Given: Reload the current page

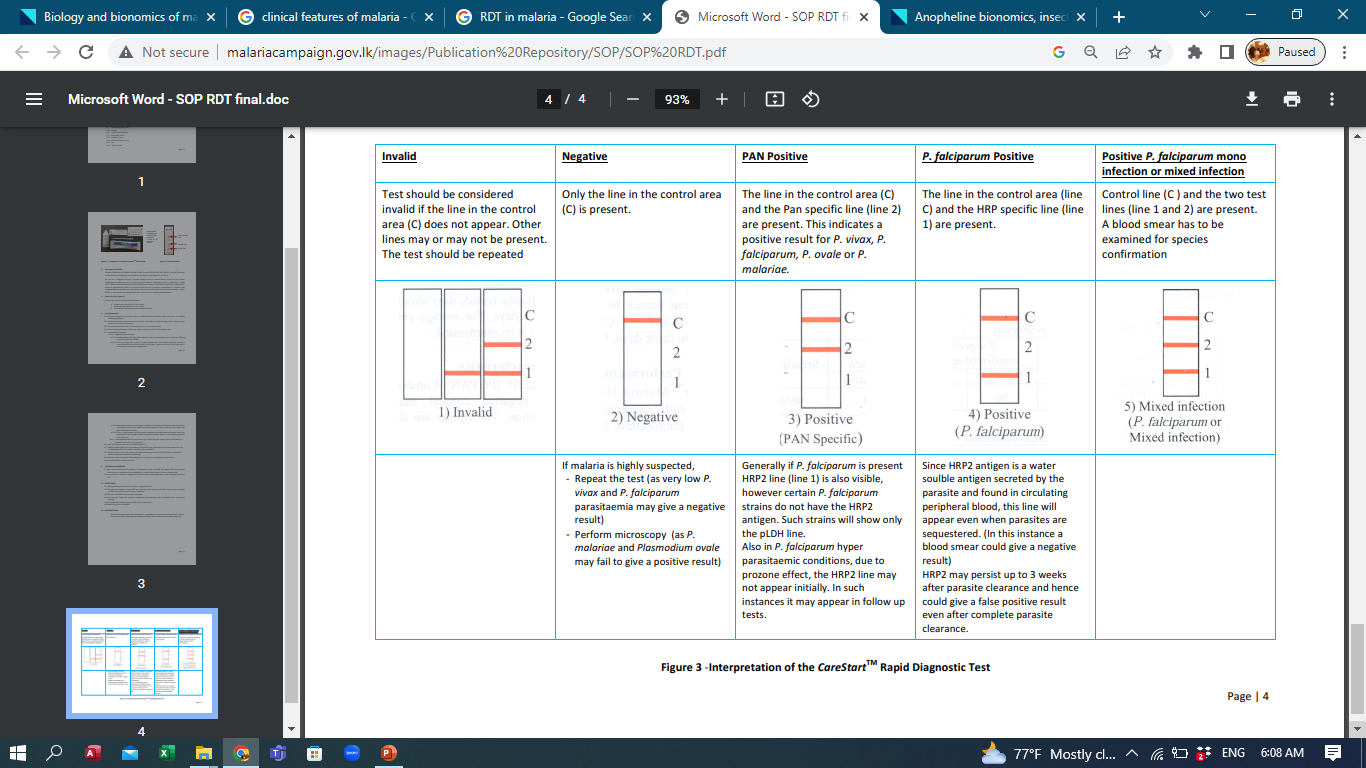Looking at the screenshot, I should (x=86, y=52).
